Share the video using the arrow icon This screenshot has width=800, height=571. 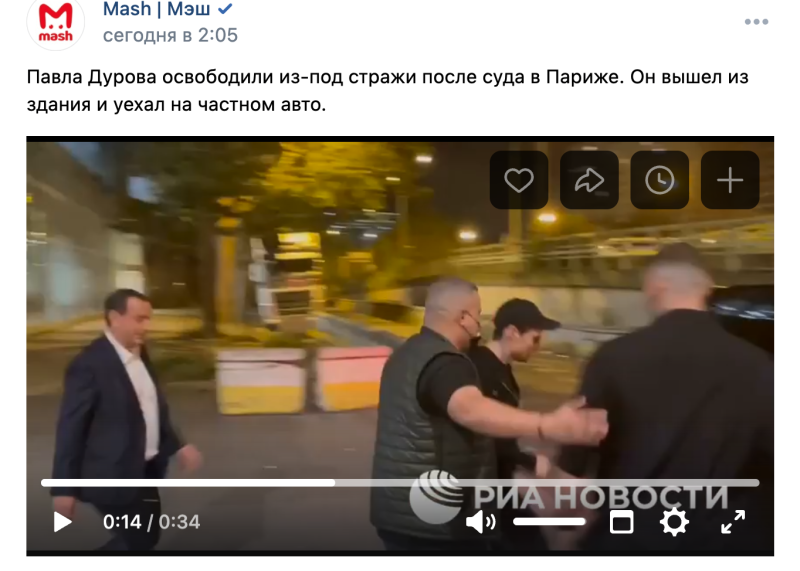click(x=589, y=180)
